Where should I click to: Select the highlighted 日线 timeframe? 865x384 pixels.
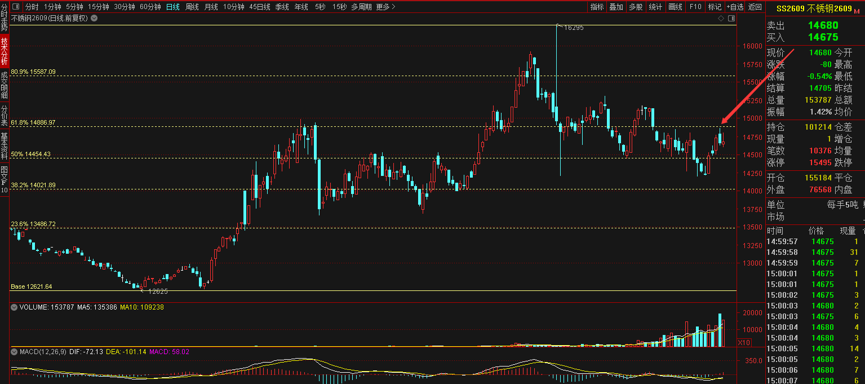tap(173, 7)
